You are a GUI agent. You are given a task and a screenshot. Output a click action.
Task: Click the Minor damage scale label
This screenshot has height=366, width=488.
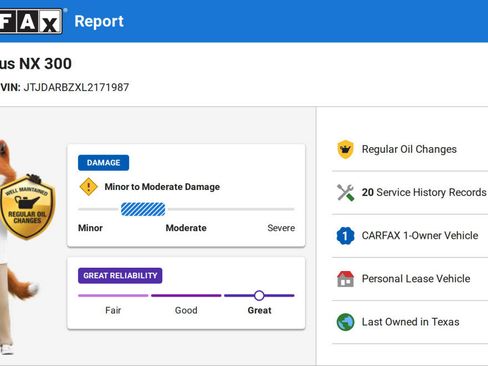coord(90,228)
